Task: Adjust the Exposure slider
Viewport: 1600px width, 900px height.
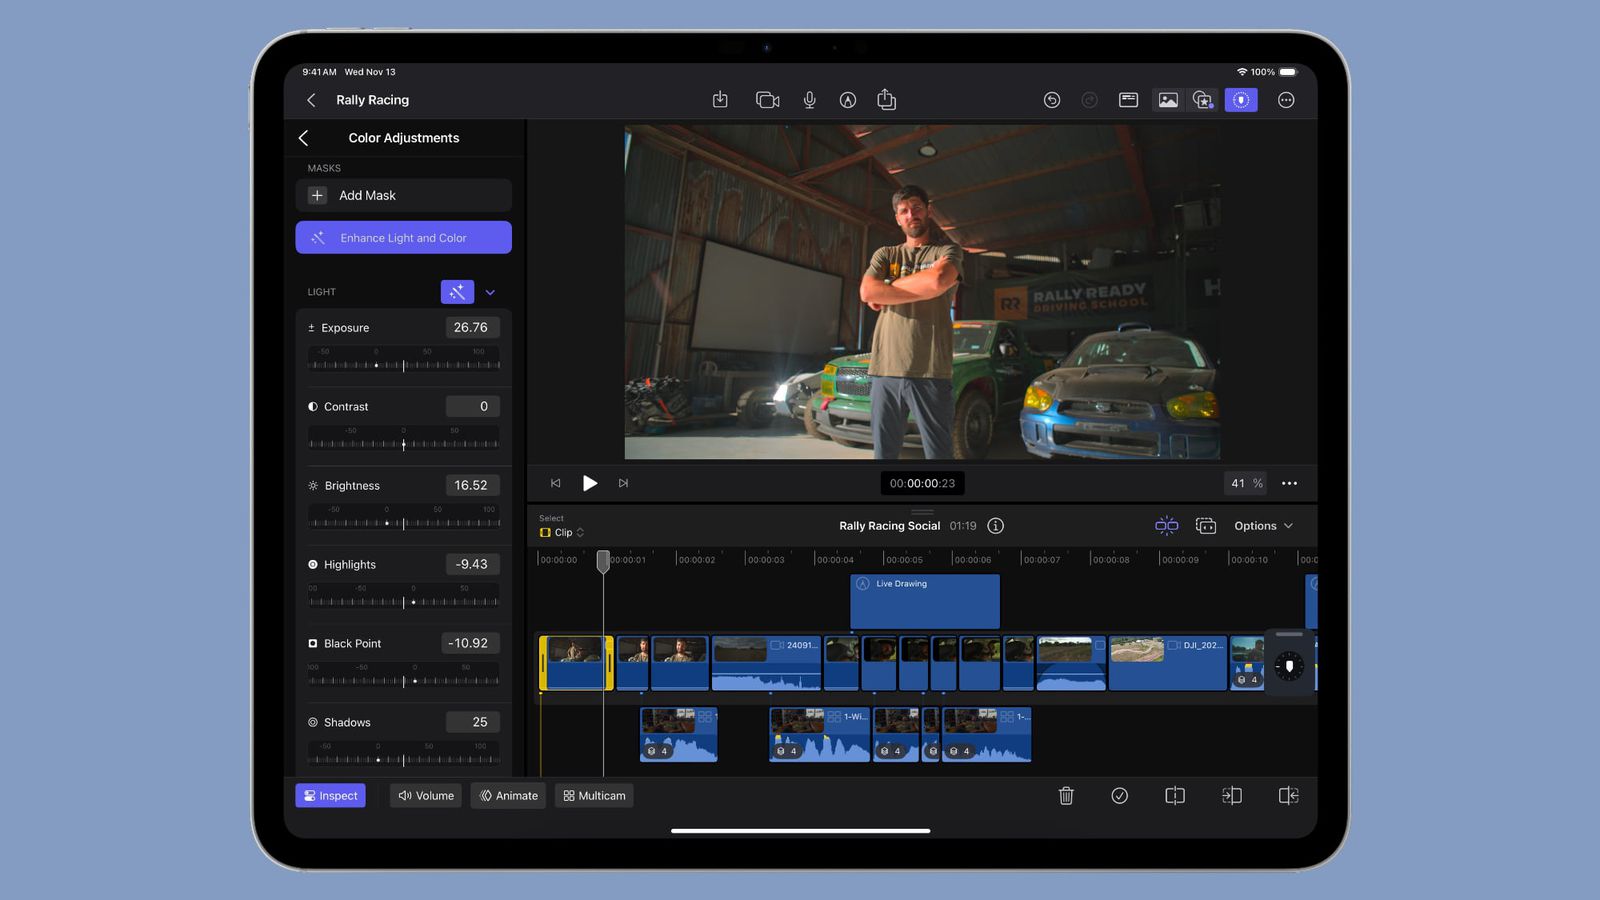Action: point(403,364)
